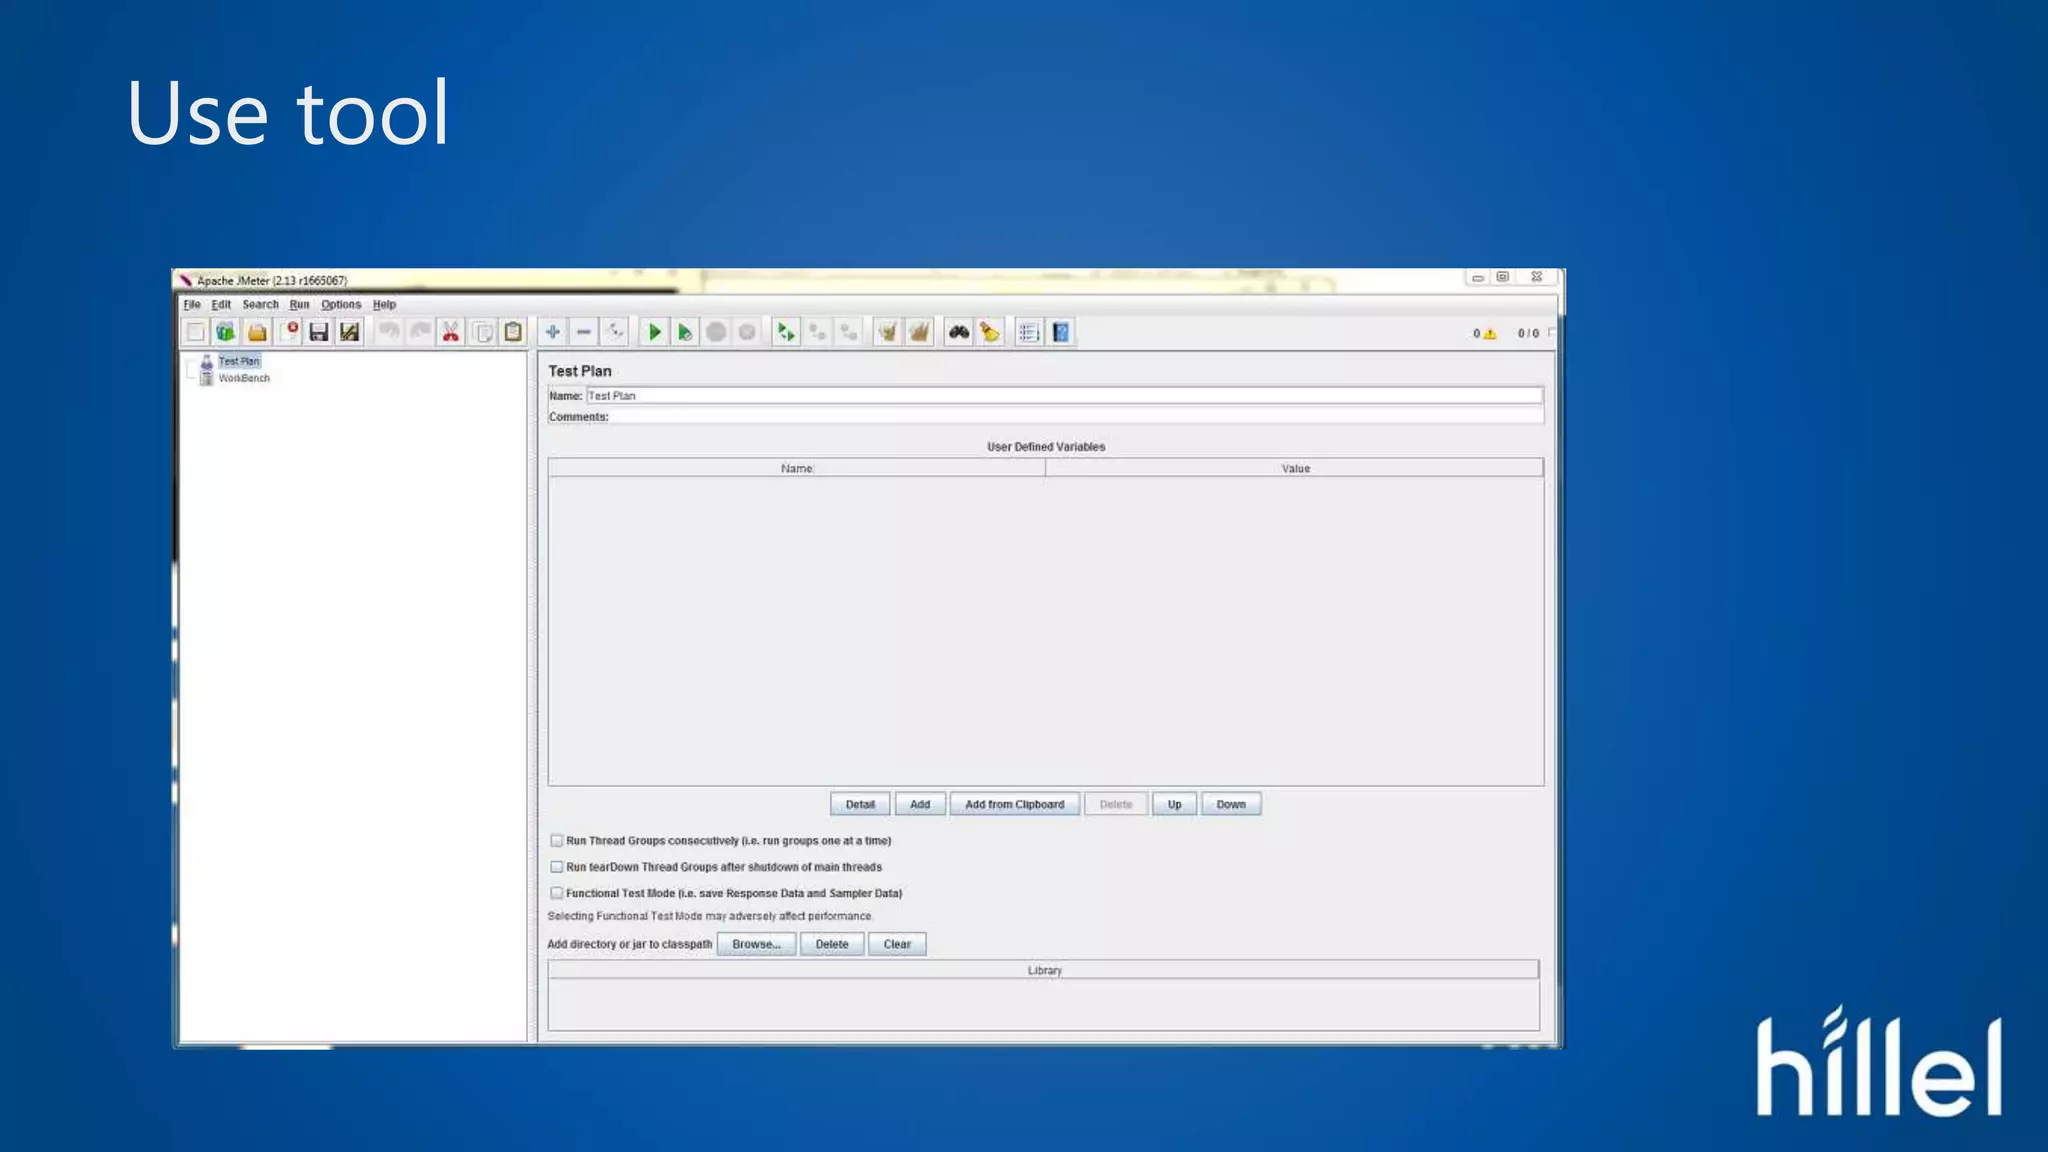Click the green Start test run icon

point(654,332)
